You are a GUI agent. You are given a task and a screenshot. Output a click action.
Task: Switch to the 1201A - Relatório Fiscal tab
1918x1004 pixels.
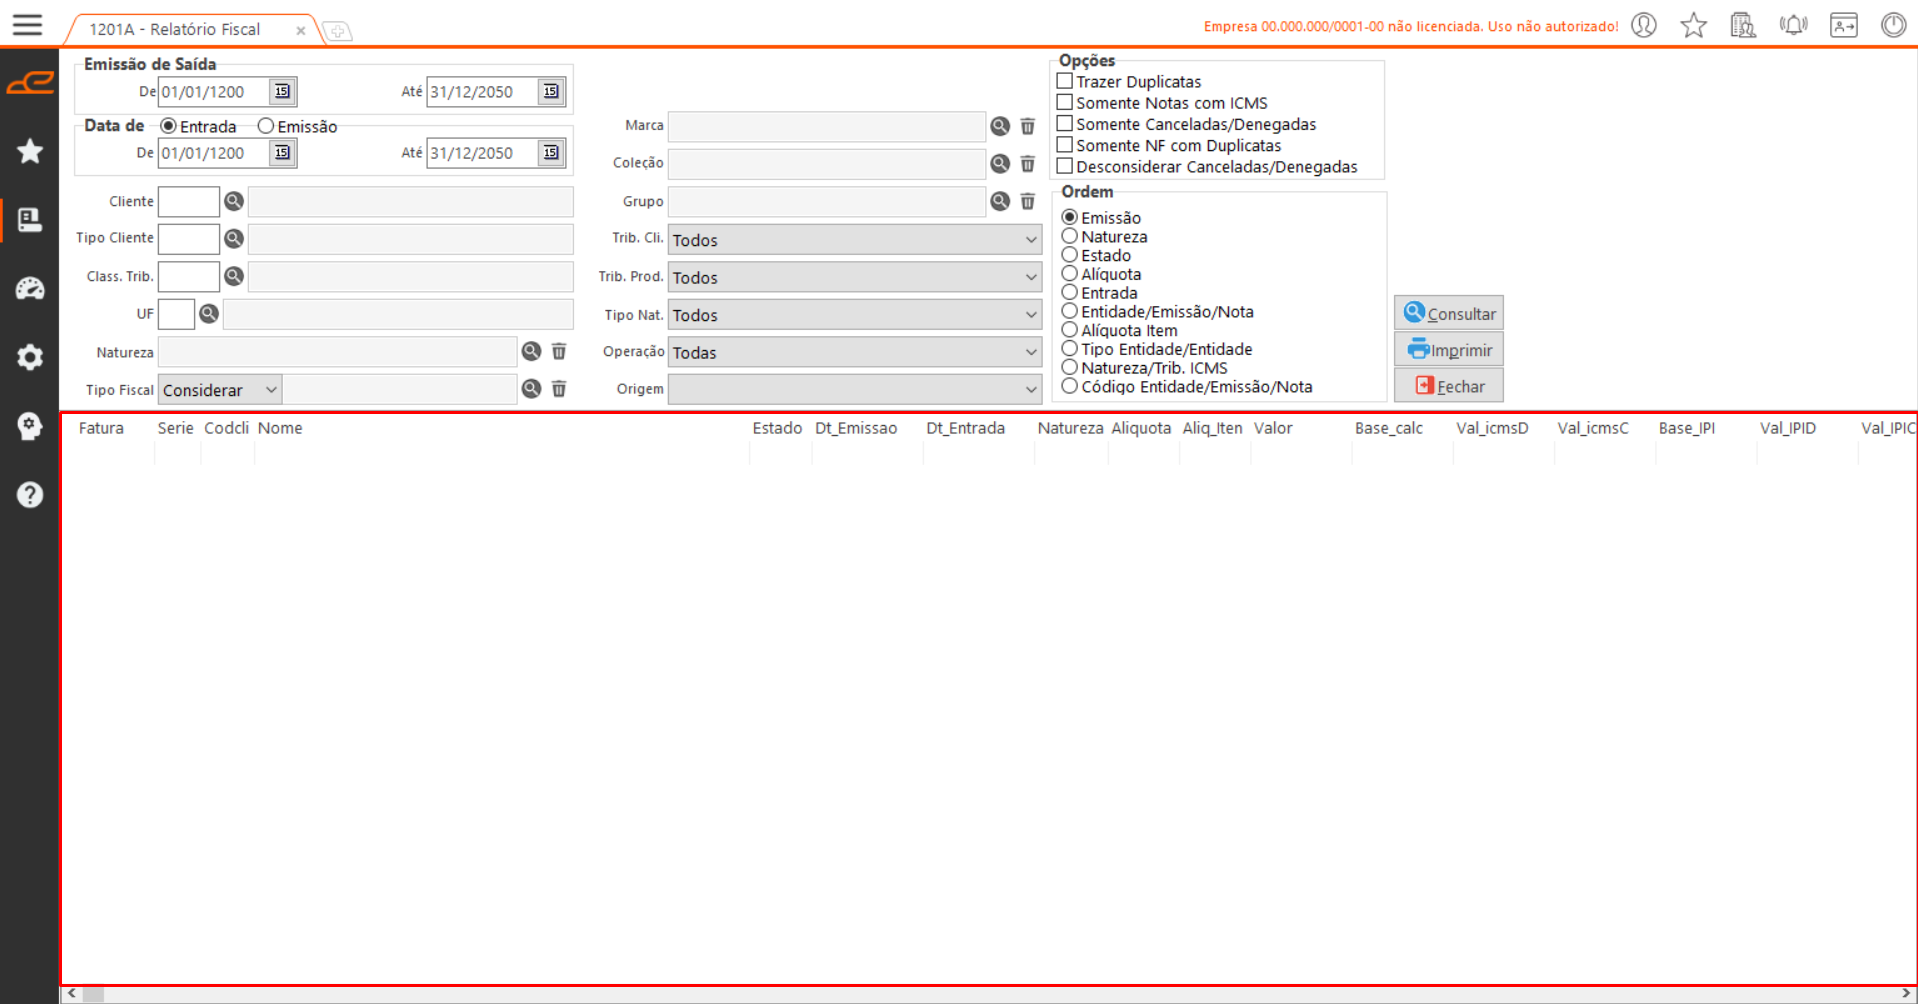click(x=175, y=30)
